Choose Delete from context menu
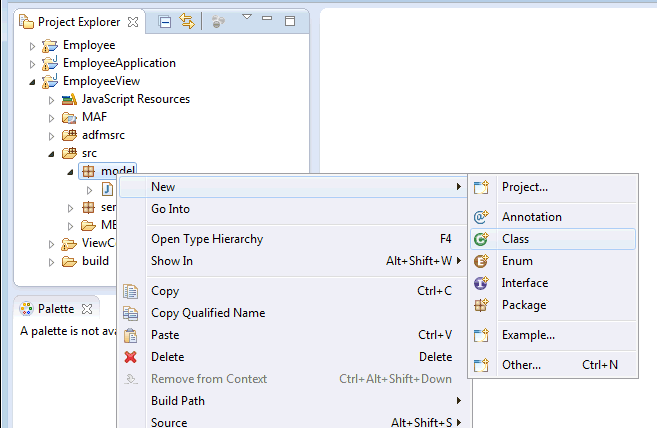Viewport: 657px width, 428px height. click(x=293, y=357)
